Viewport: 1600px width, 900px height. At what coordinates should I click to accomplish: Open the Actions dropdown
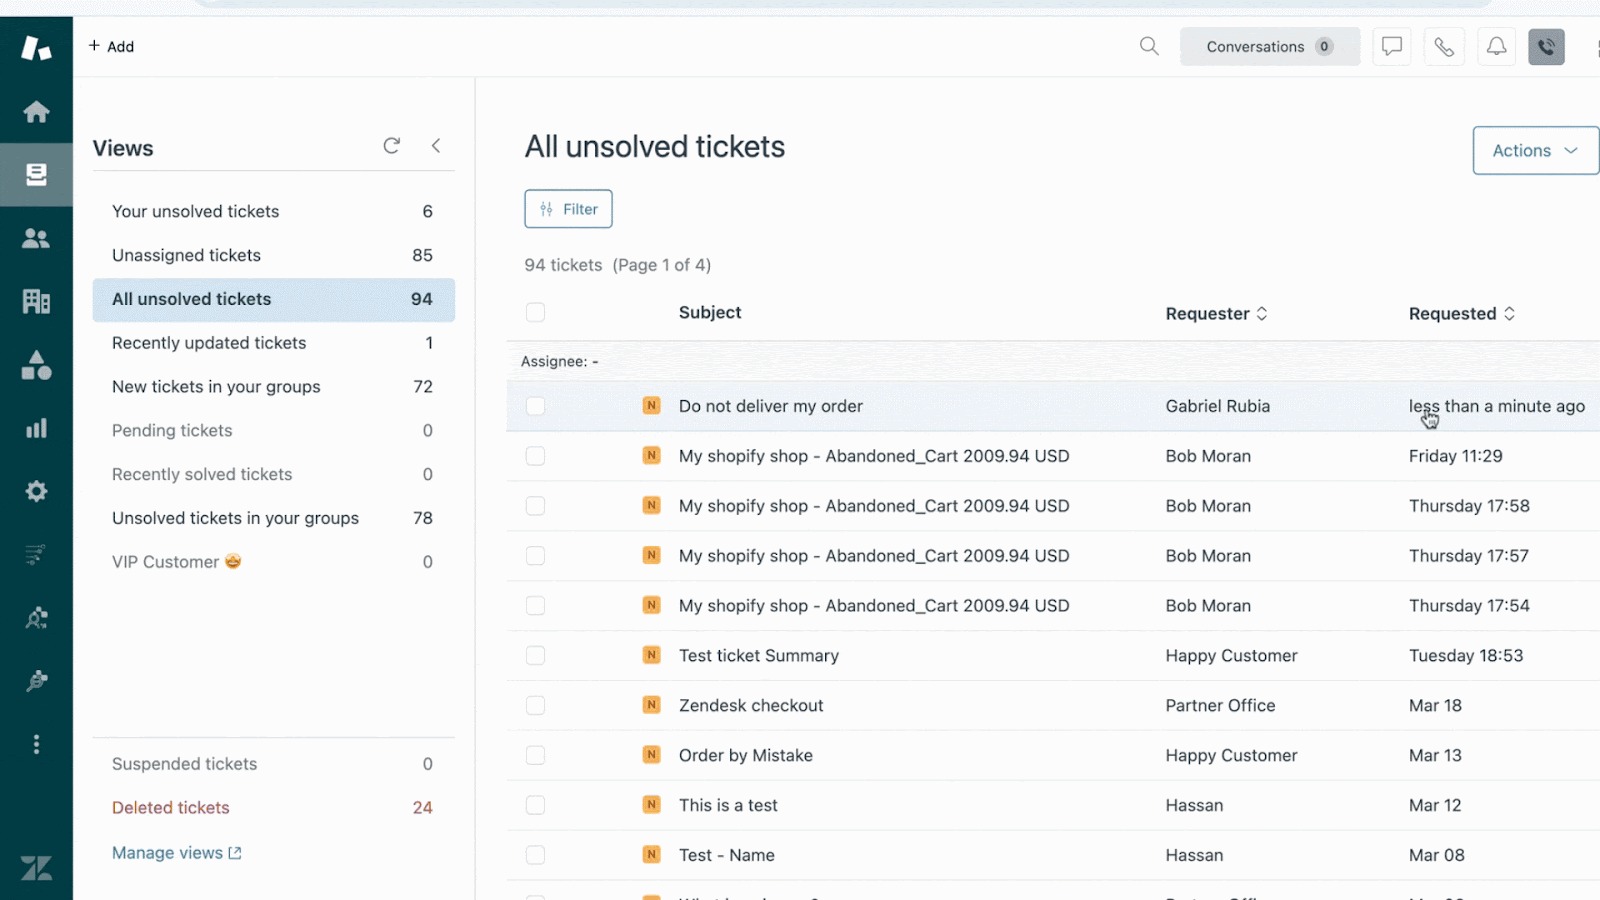click(1534, 150)
